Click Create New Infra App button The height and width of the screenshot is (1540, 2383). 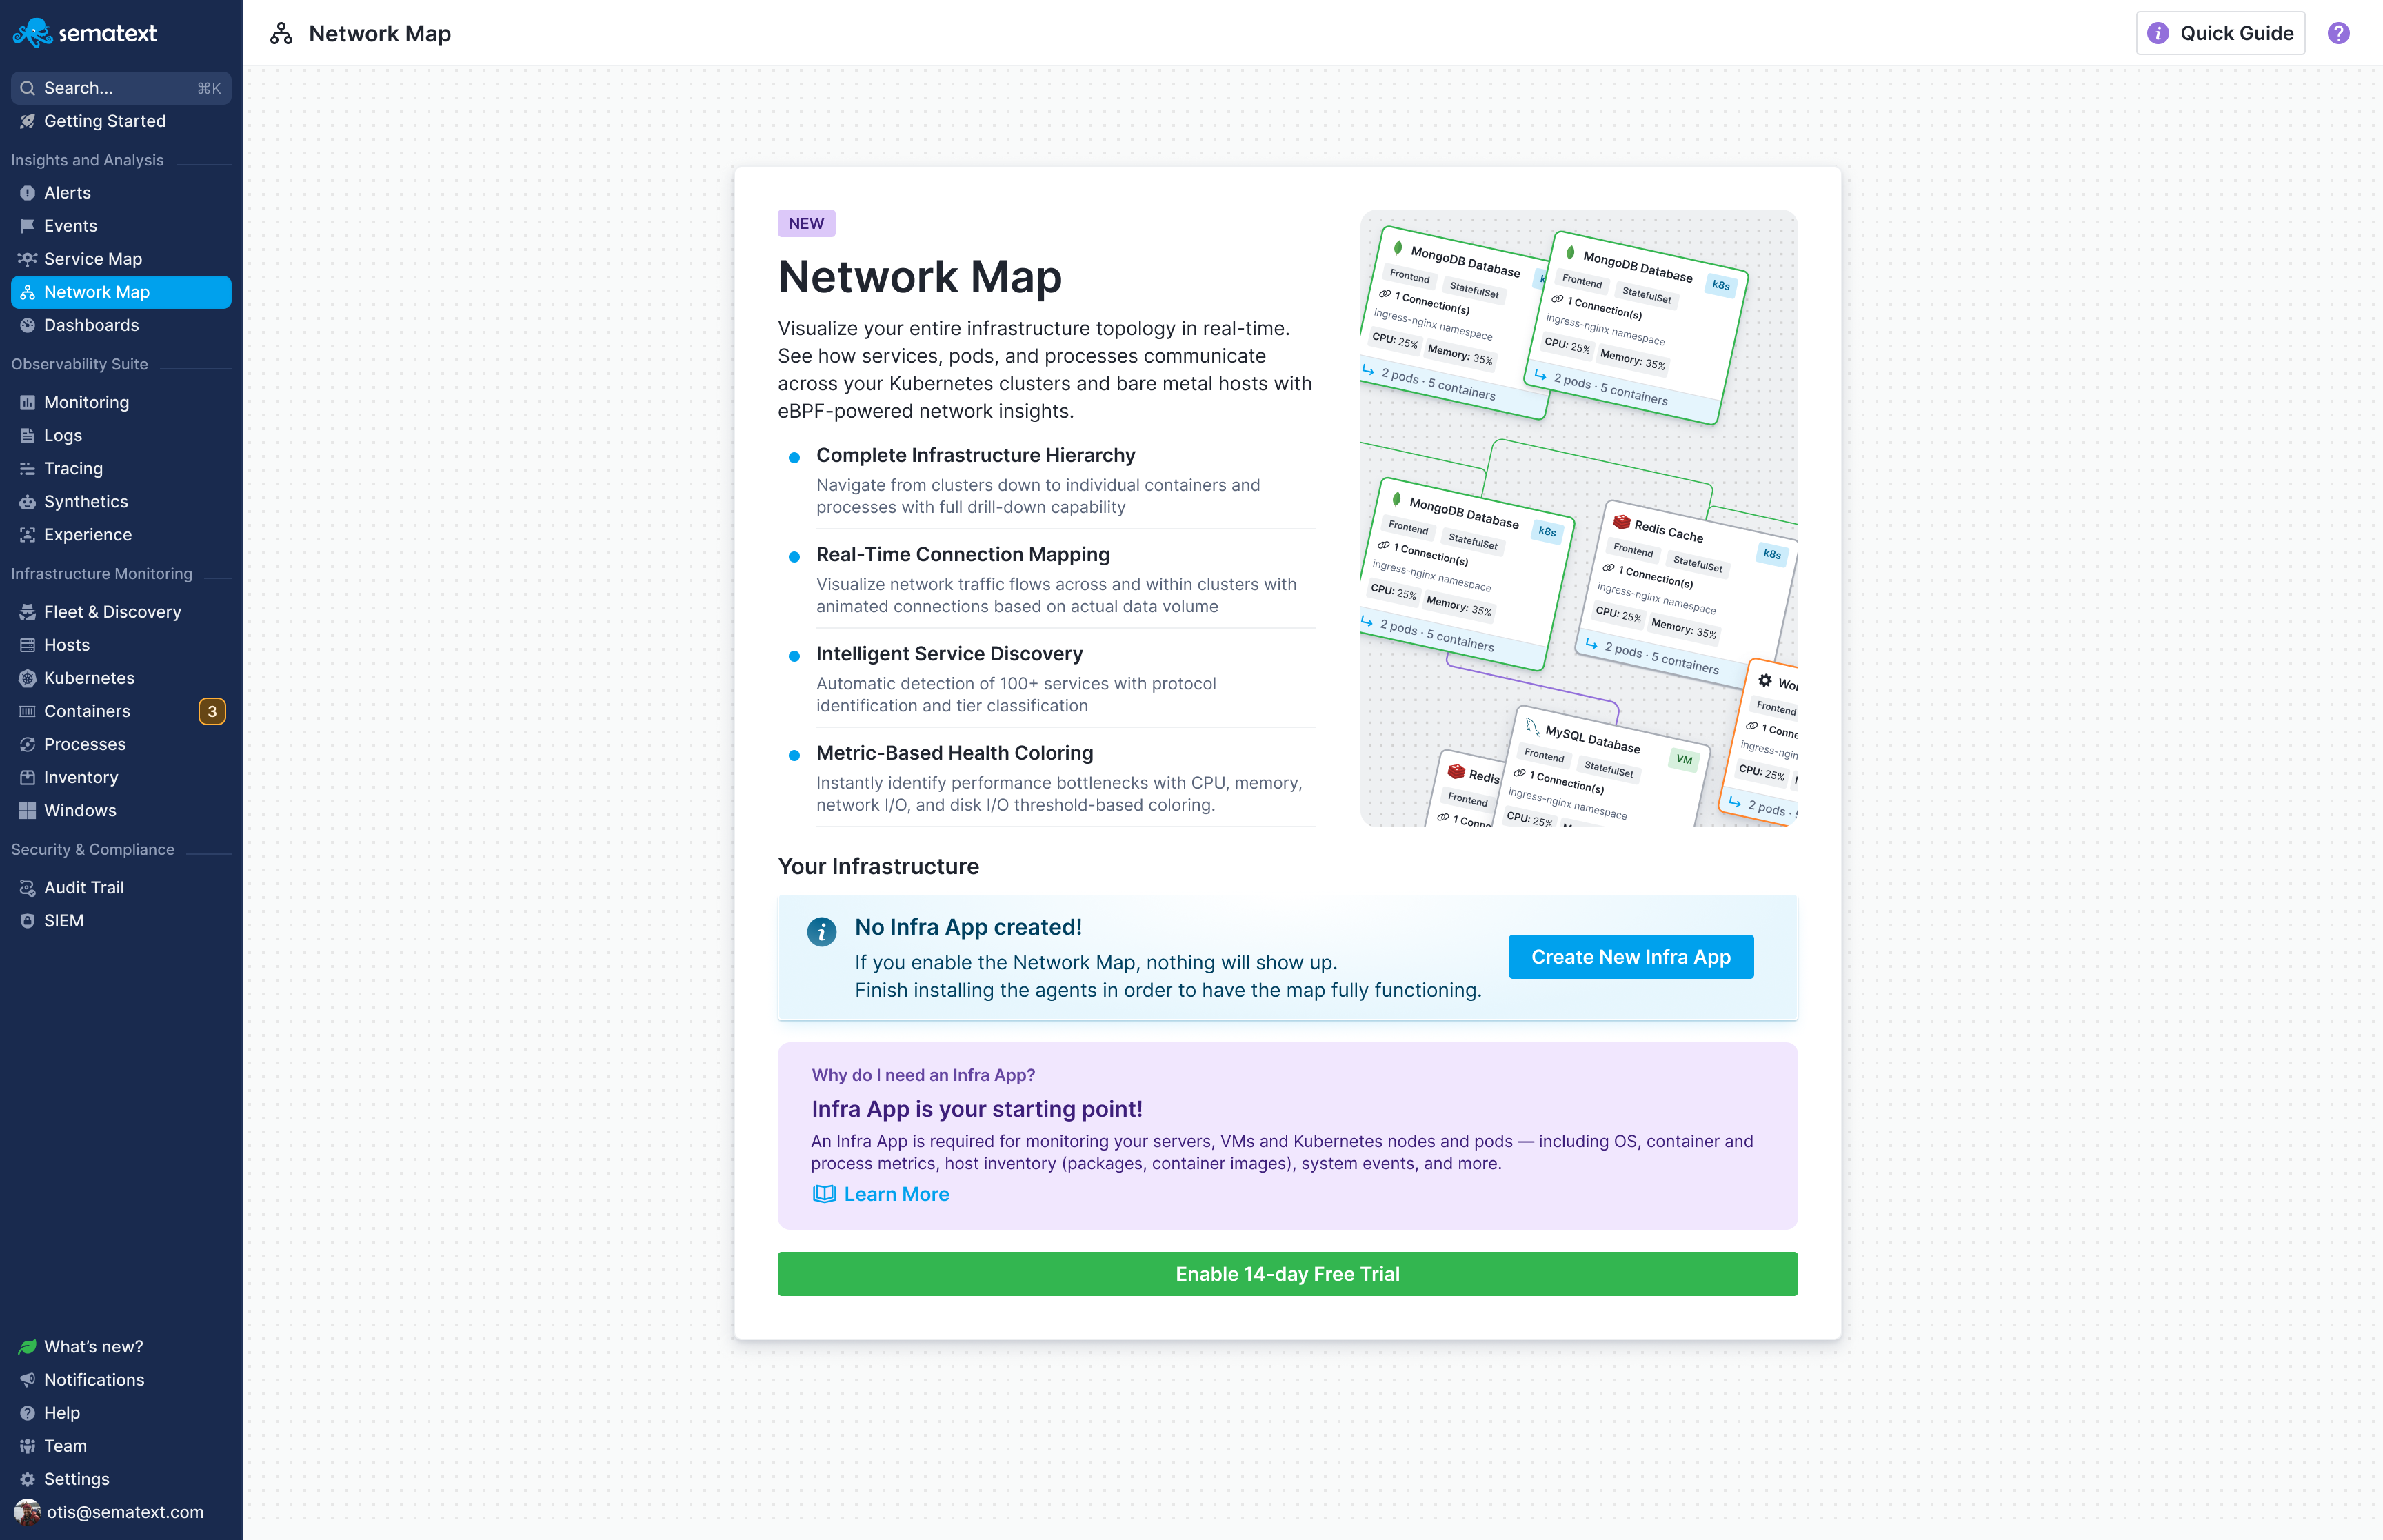[x=1630, y=957]
